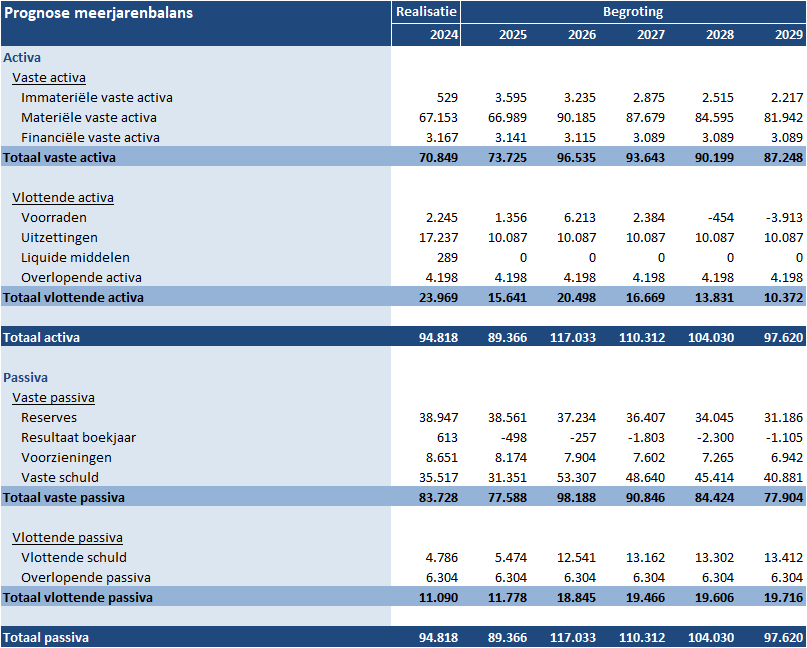Click the "Begroting" header cell
Viewport: 807px width, 648px height.
click(632, 12)
